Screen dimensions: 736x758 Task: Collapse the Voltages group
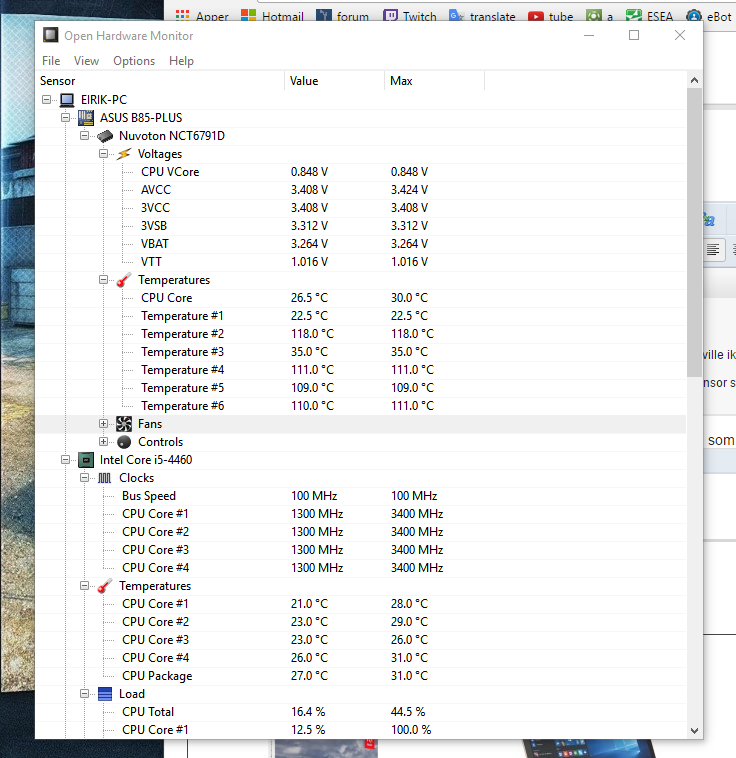coord(103,154)
